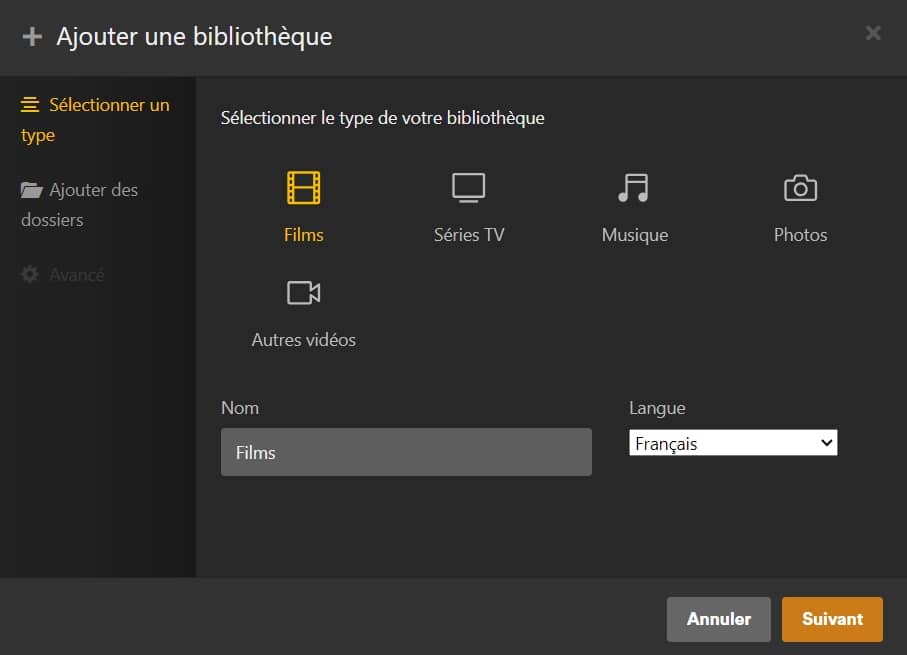This screenshot has width=907, height=655.
Task: Click the list icon beside Sélectionner un type
Action: coord(31,105)
